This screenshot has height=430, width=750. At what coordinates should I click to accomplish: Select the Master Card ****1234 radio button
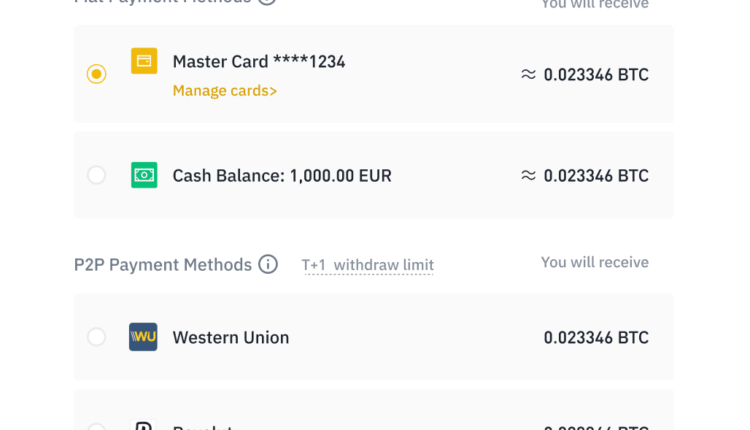96,74
